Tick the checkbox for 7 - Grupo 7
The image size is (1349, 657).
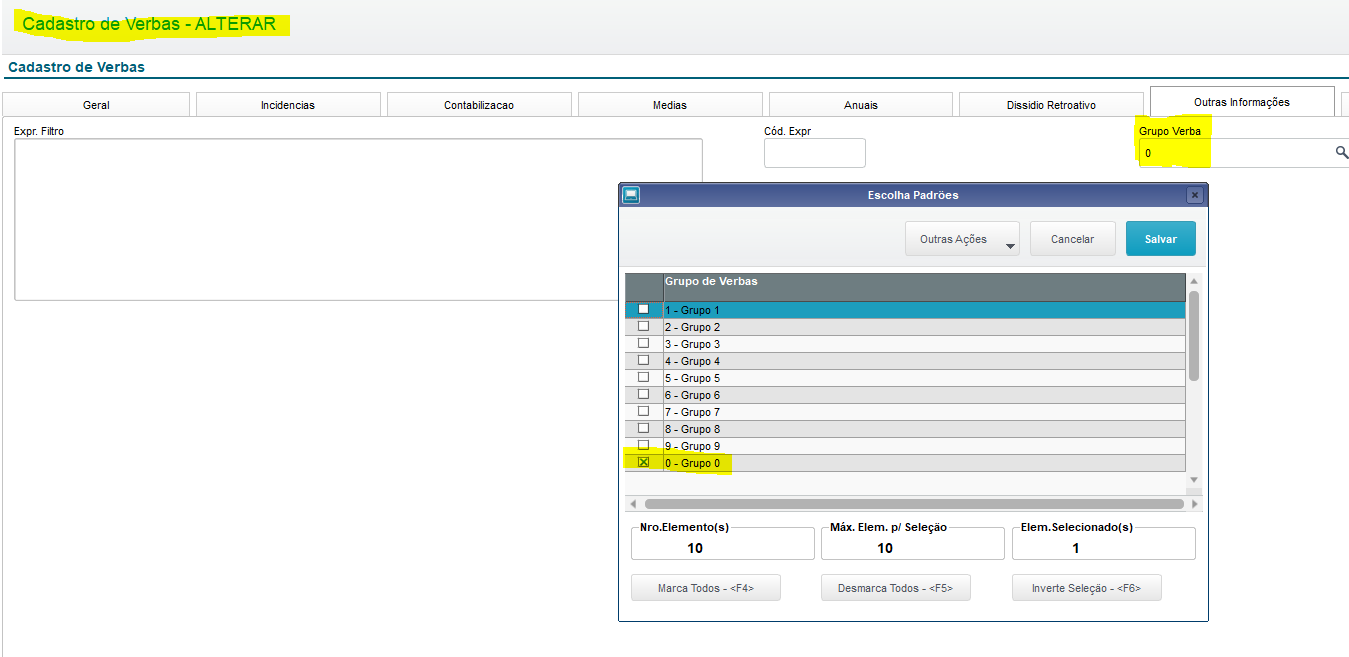tap(643, 412)
